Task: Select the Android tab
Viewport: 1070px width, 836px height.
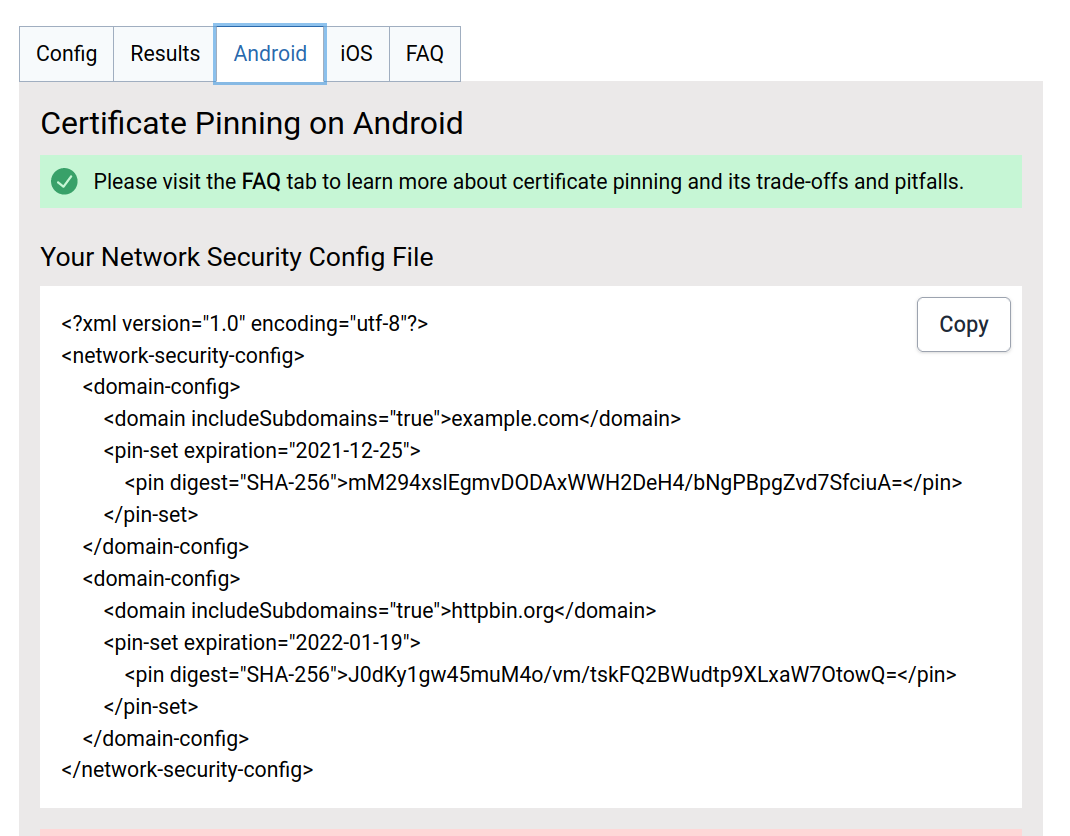Action: [x=270, y=54]
